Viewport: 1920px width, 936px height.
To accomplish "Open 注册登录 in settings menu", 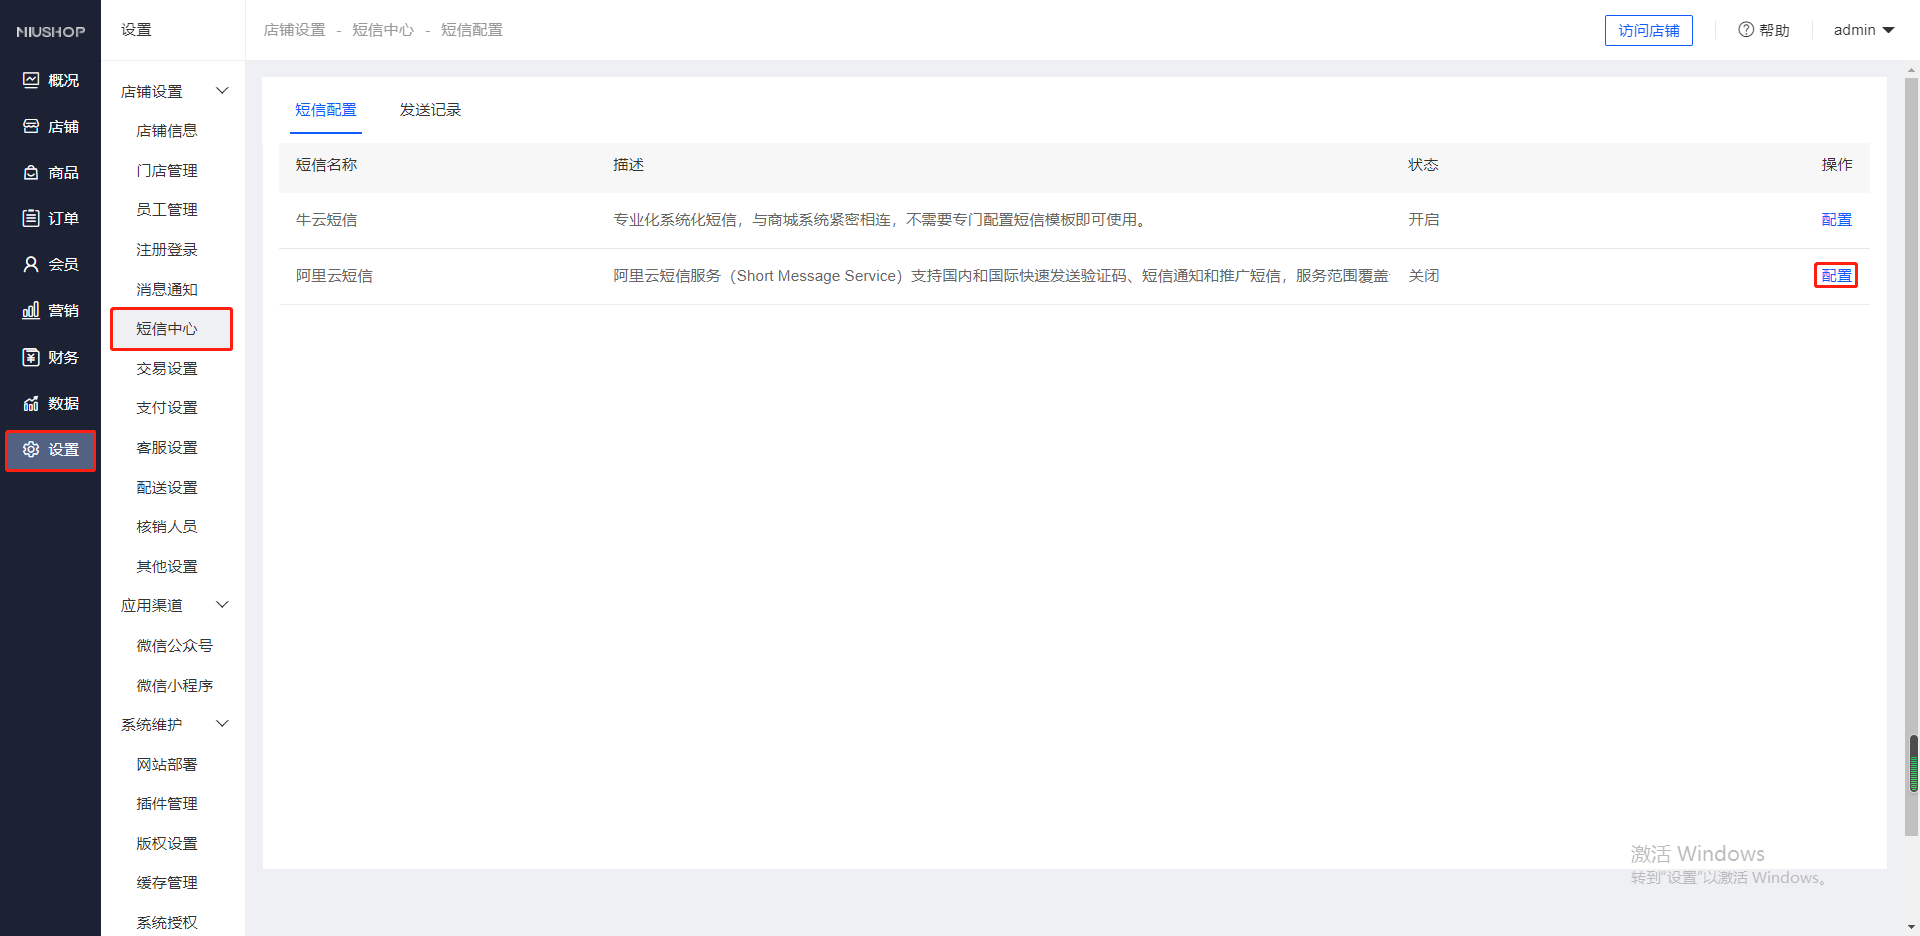I will 167,250.
